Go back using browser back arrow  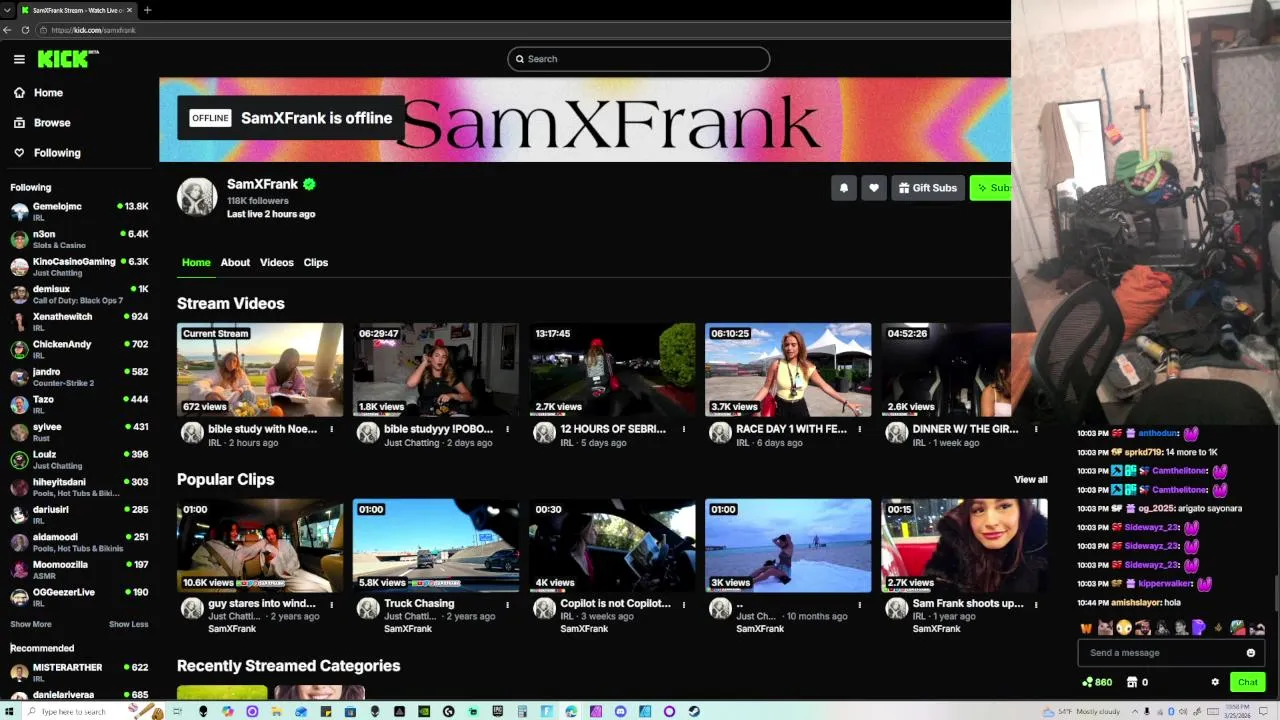[x=7, y=30]
